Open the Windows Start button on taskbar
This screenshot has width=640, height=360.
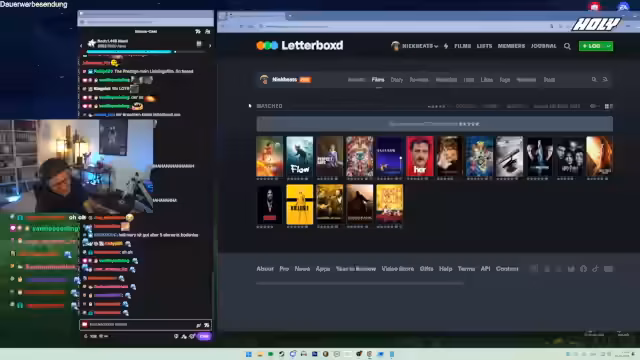(249, 354)
